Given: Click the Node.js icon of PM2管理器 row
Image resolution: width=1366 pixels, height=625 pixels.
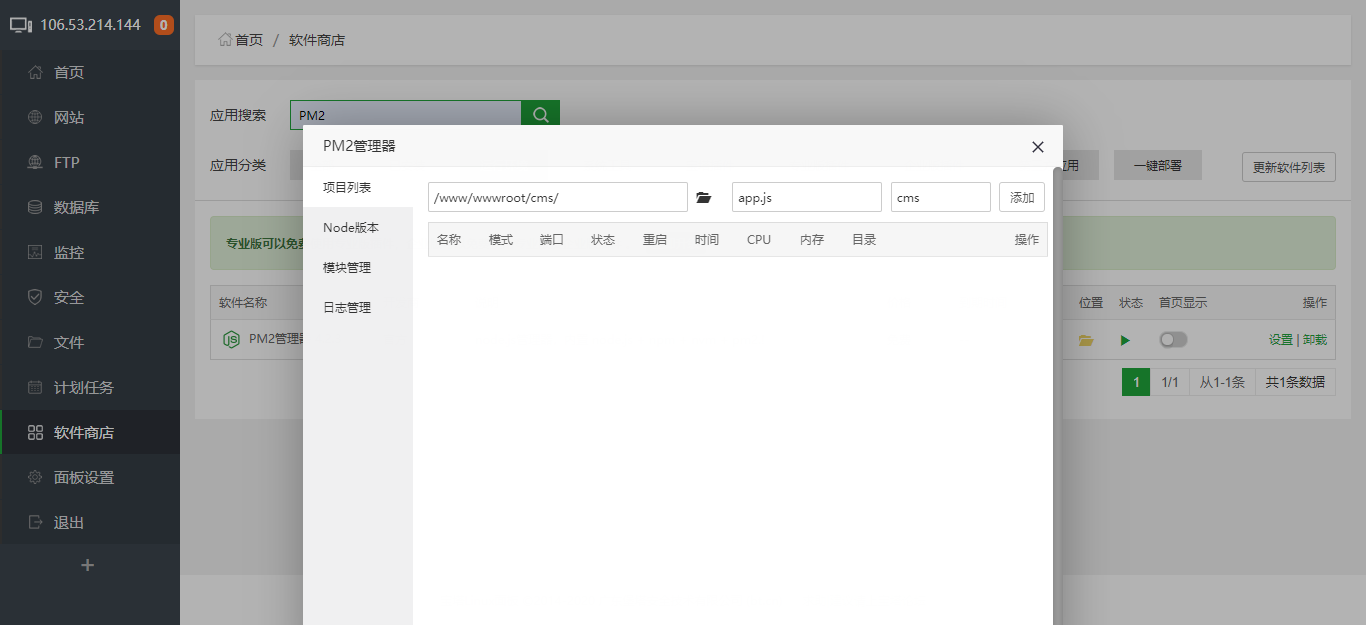Looking at the screenshot, I should coord(231,339).
